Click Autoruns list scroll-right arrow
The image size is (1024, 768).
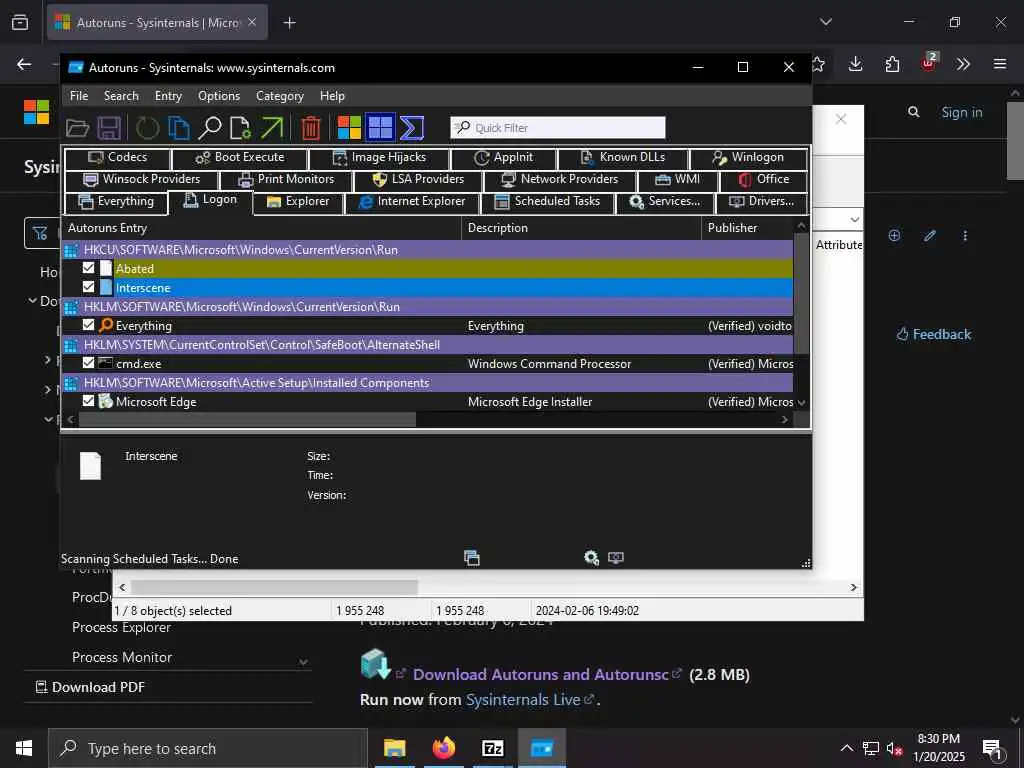785,420
